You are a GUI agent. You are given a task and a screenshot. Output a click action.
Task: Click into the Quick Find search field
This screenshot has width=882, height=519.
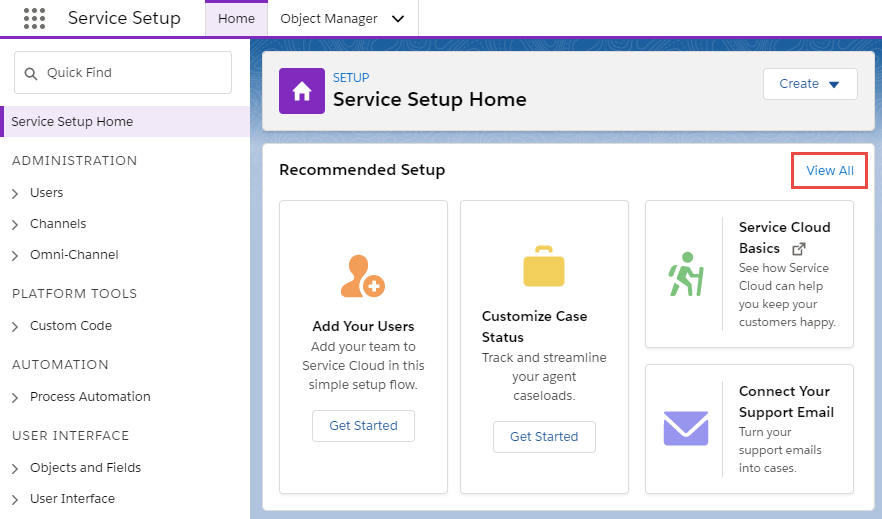(x=123, y=73)
